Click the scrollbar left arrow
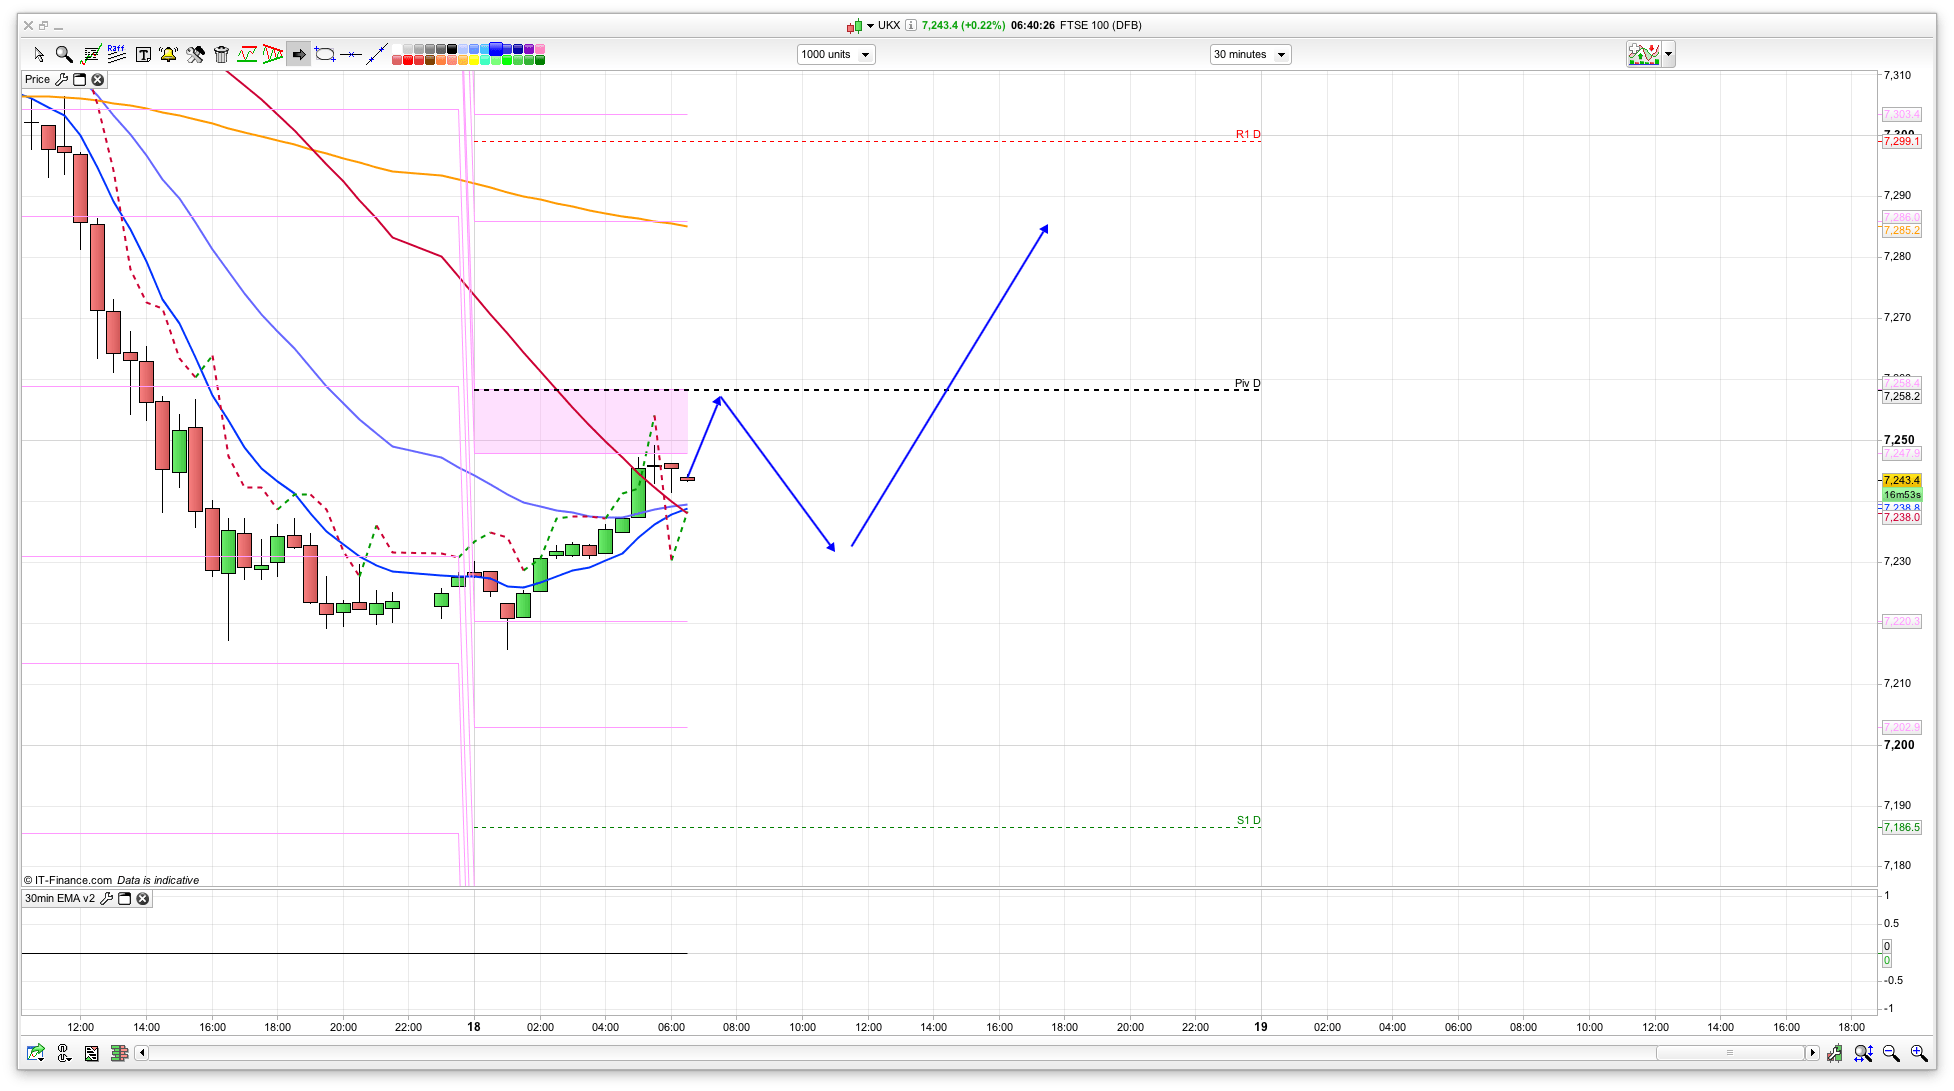Viewport: 1954px width, 1091px height. pyautogui.click(x=142, y=1053)
